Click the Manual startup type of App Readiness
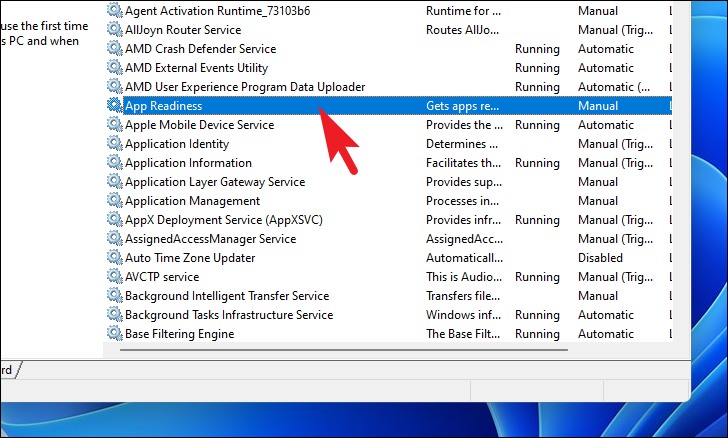 (598, 106)
